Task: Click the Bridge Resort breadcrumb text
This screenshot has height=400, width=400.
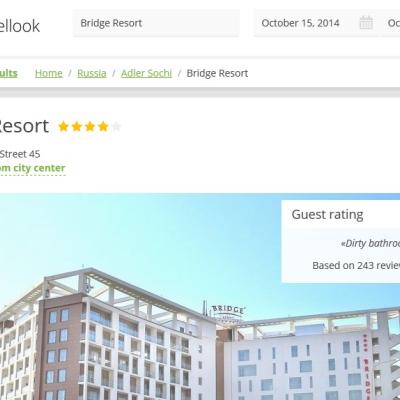Action: [217, 73]
